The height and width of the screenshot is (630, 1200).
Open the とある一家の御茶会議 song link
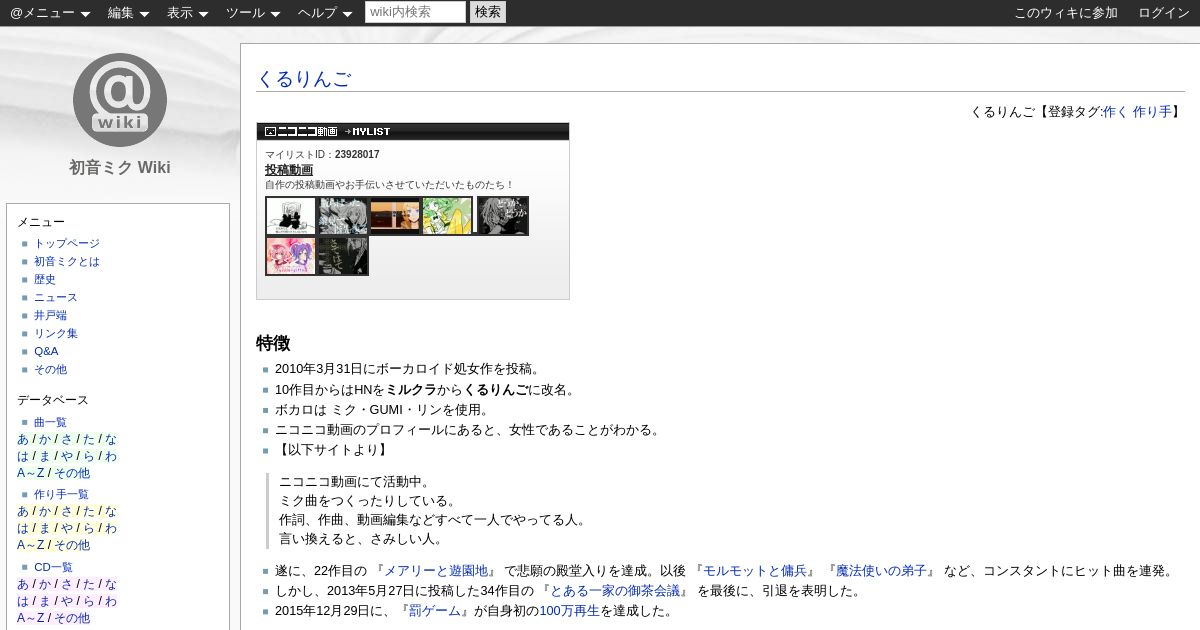point(615,591)
